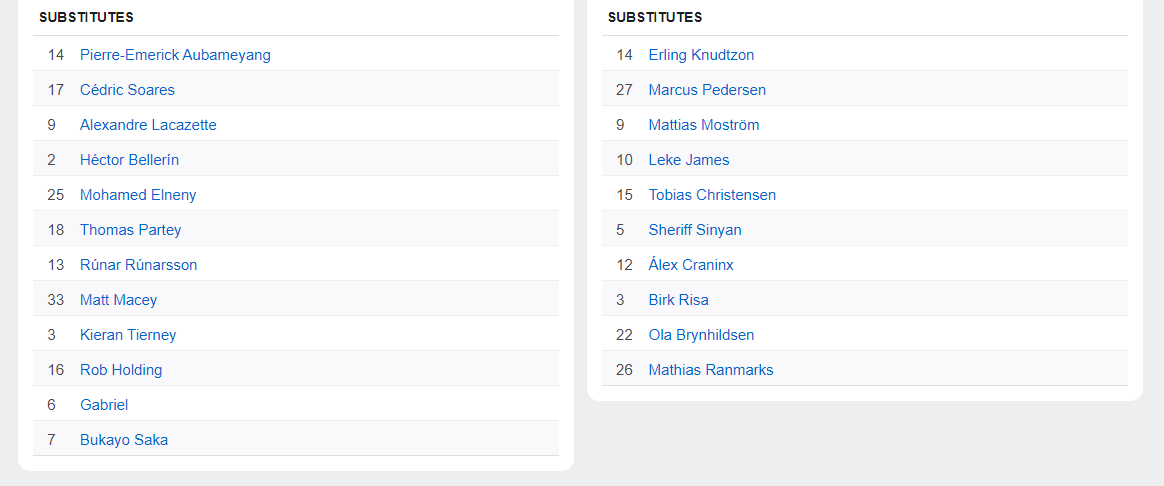1164x486 pixels.
Task: Click Ola Brynhildsen's name
Action: click(701, 335)
